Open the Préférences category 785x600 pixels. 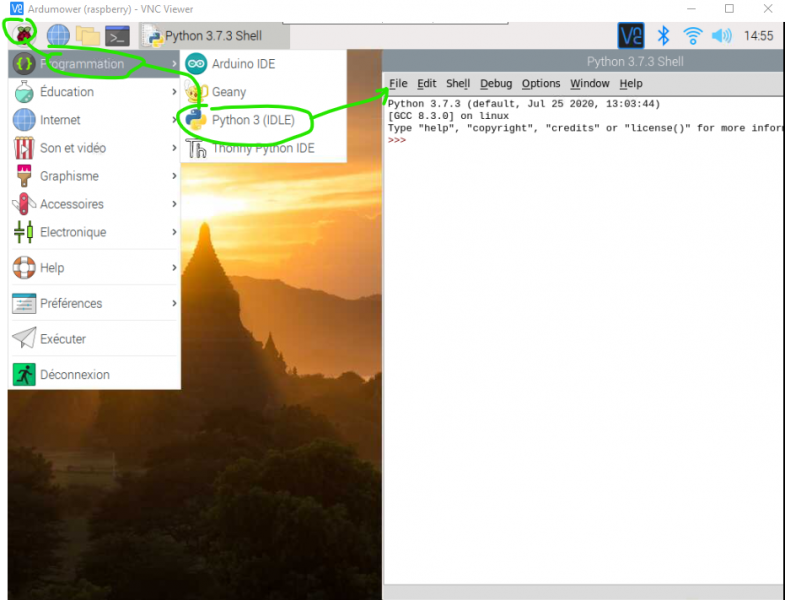(94, 303)
